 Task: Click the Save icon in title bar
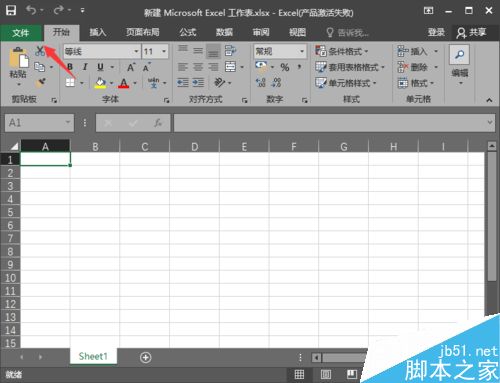(x=11, y=11)
